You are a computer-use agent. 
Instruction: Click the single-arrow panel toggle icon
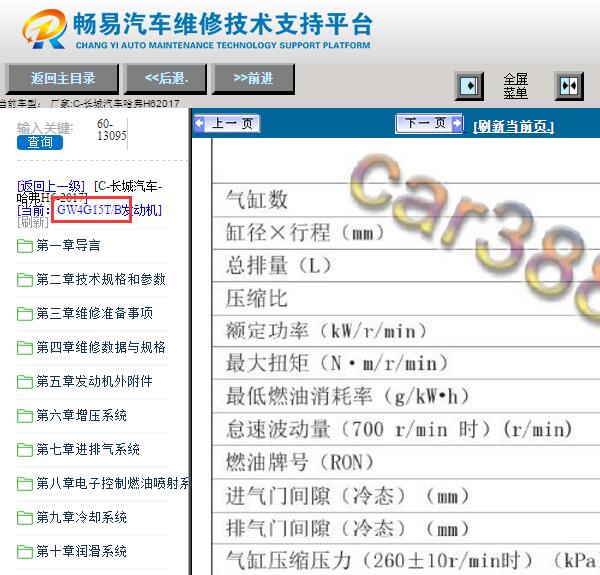469,86
